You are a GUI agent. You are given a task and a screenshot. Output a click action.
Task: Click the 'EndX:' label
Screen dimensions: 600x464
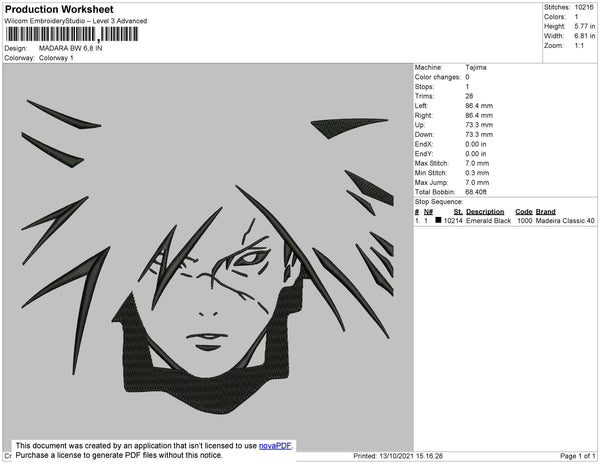click(424, 144)
